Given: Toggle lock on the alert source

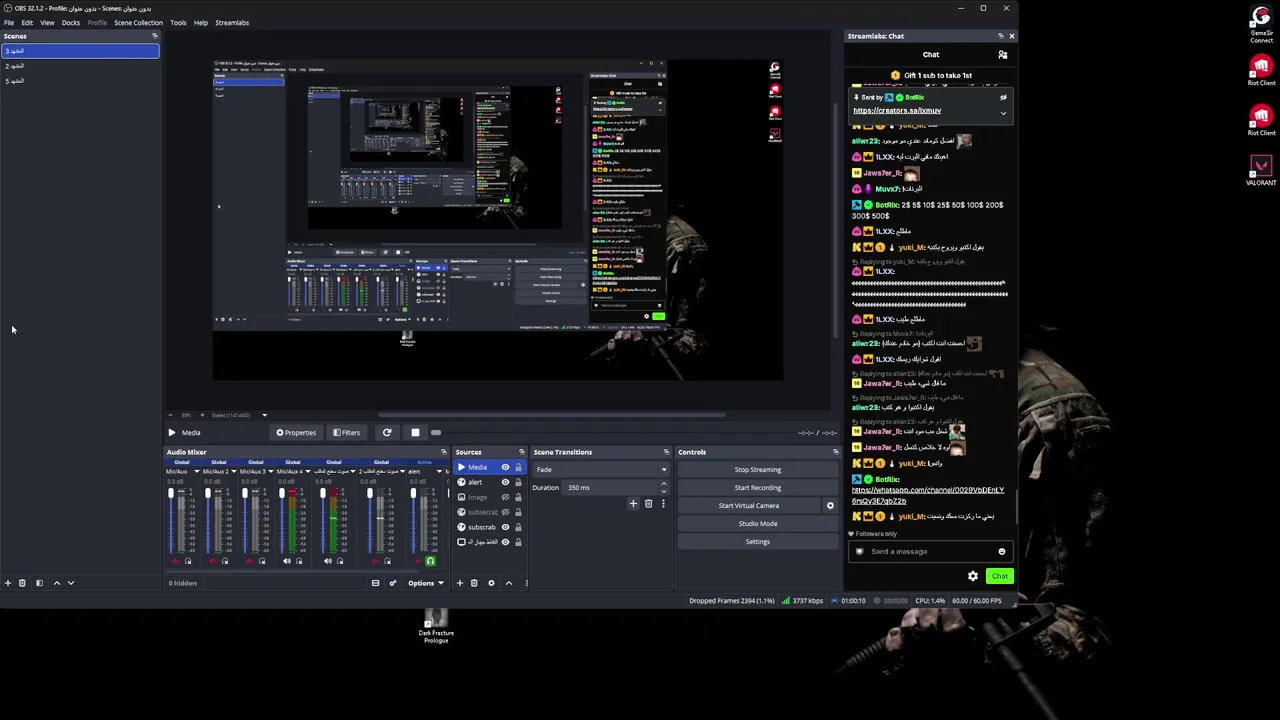Looking at the screenshot, I should point(518,482).
